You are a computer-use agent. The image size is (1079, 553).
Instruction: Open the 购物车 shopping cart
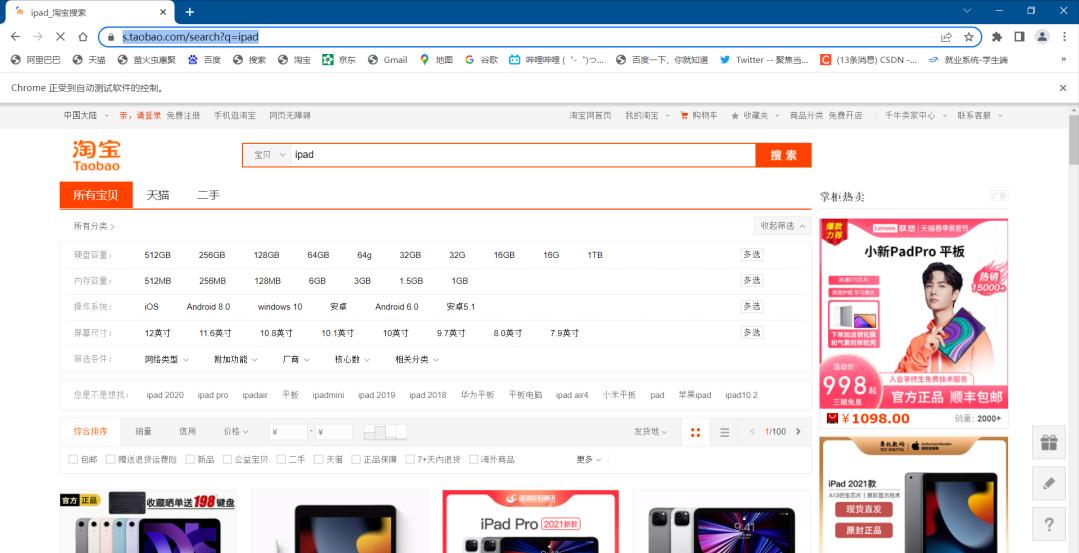(698, 116)
